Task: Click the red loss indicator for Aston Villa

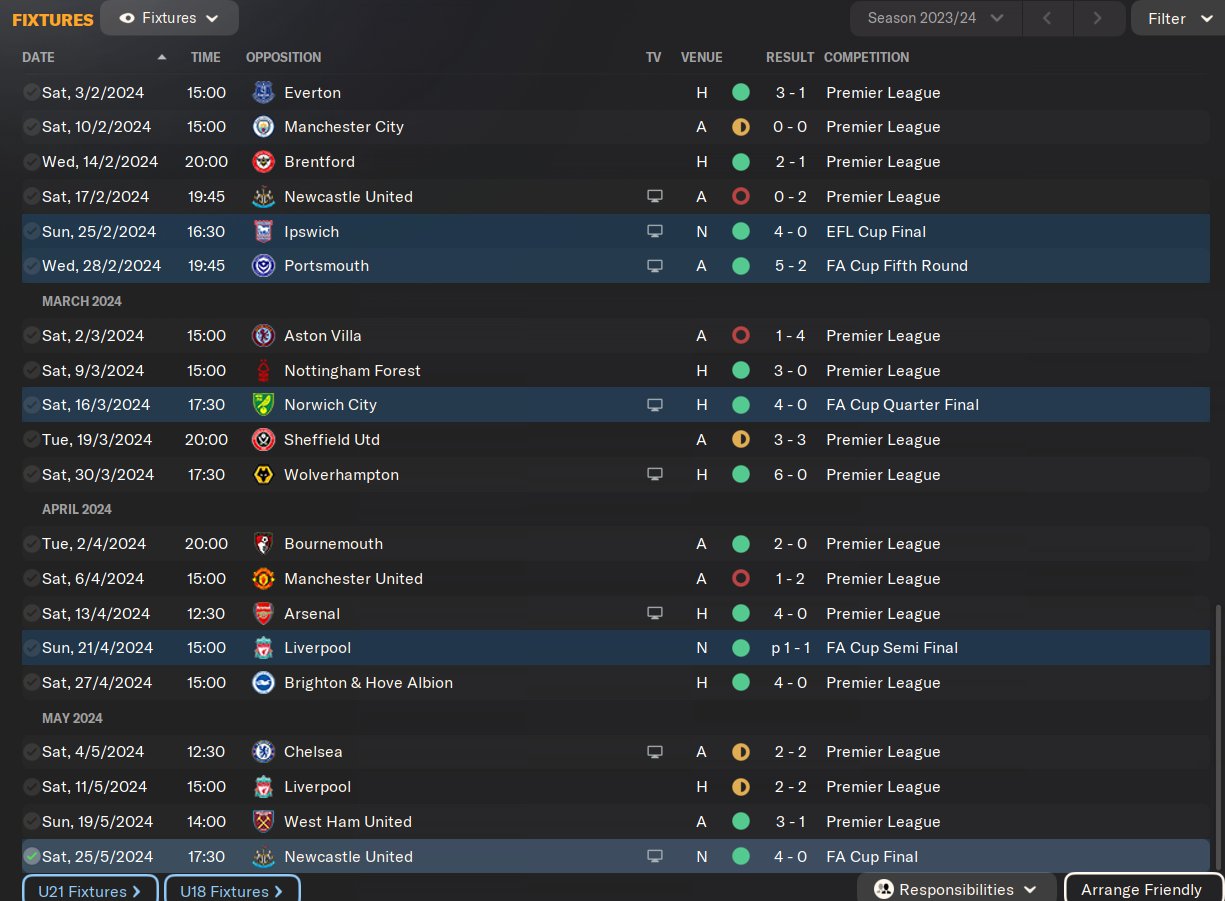Action: click(x=741, y=336)
